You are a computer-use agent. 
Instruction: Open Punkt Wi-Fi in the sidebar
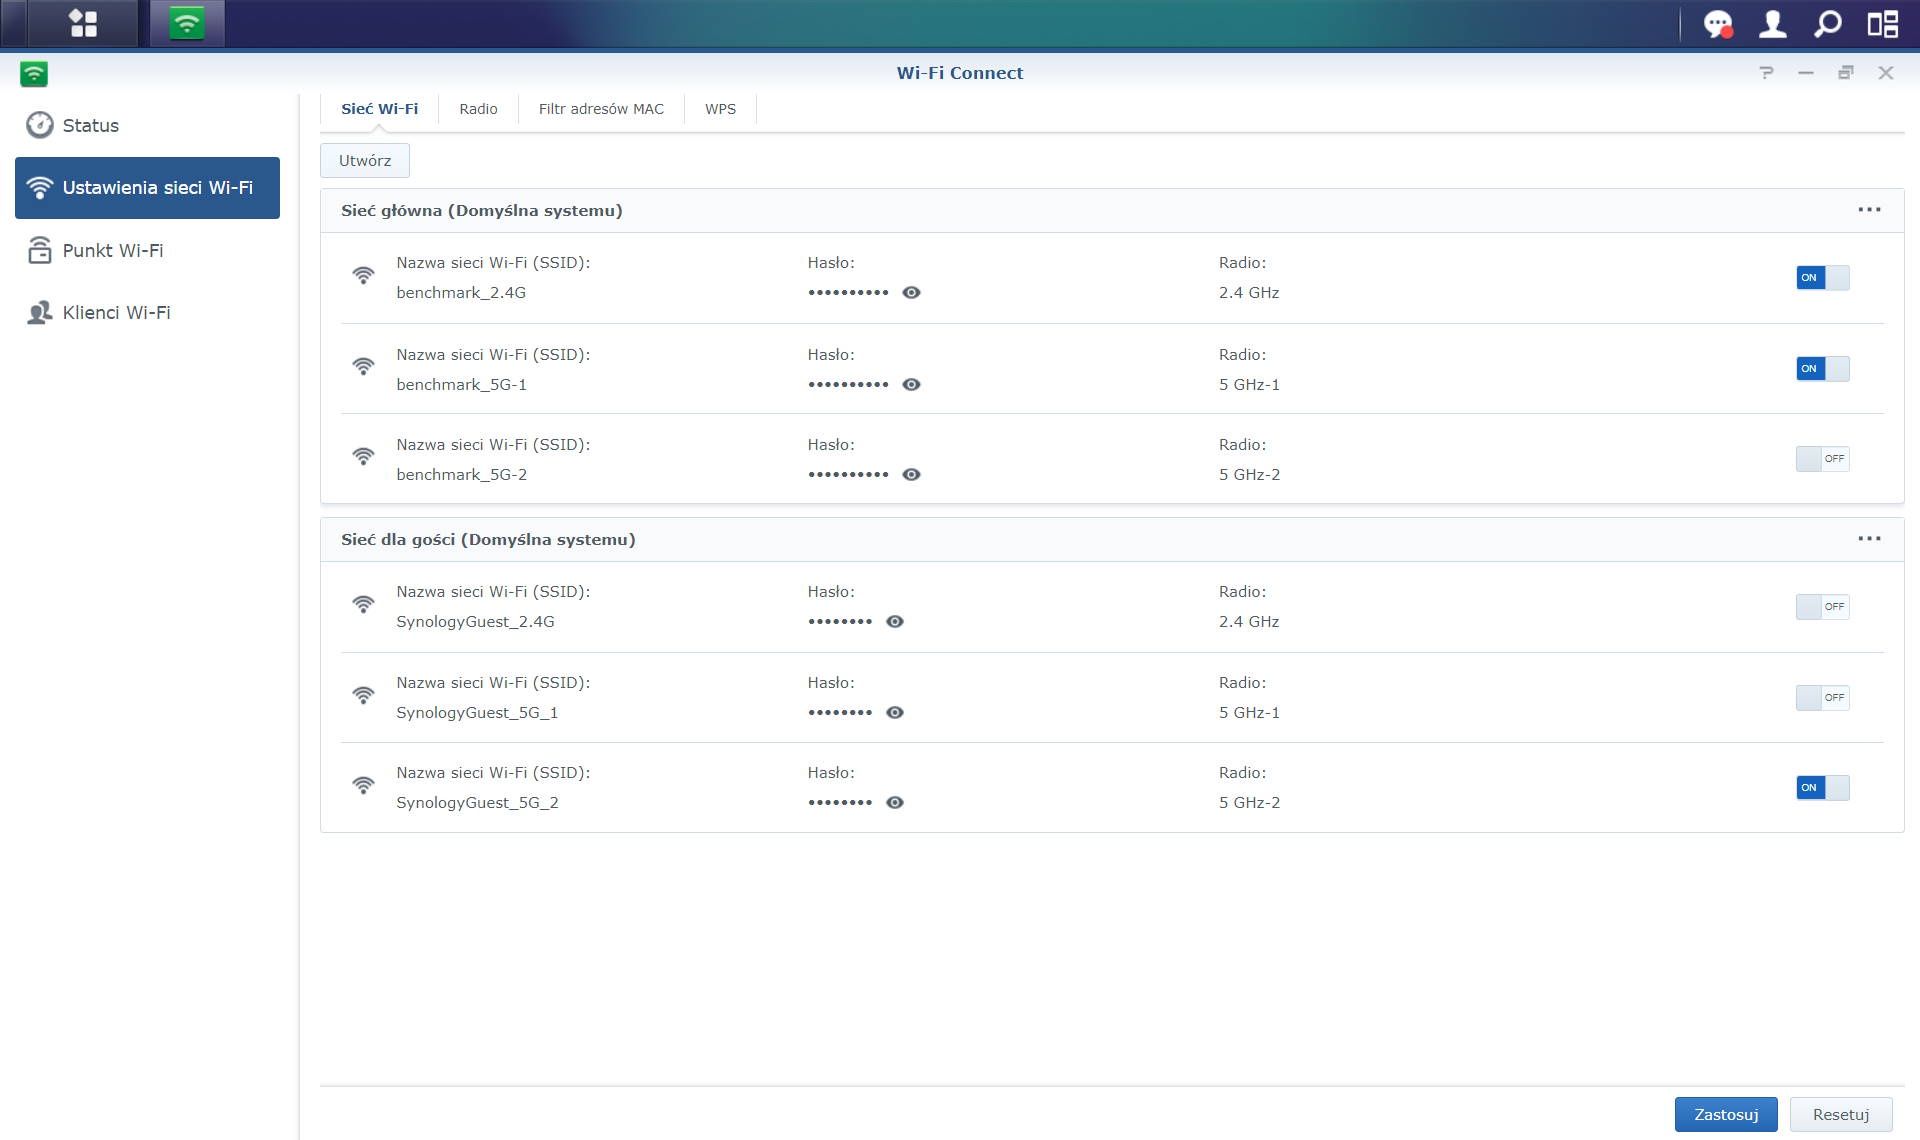tap(147, 251)
